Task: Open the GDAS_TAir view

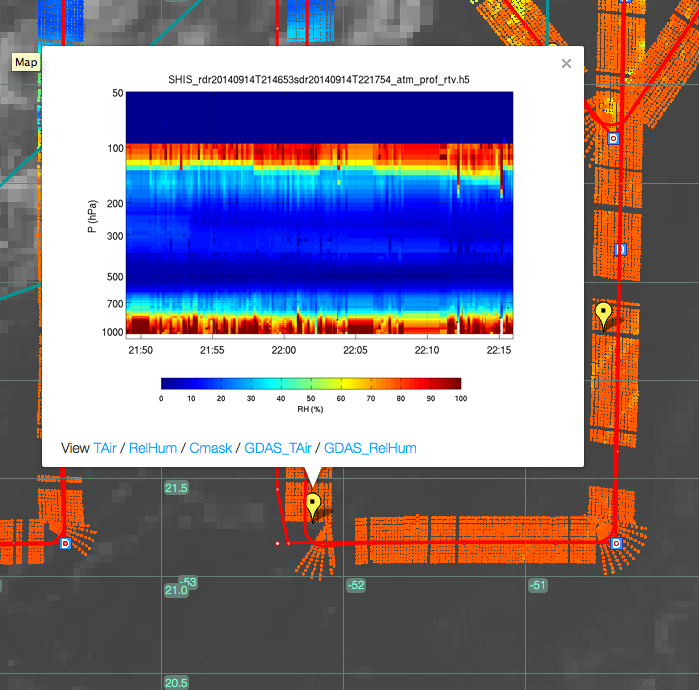Action: (277, 449)
